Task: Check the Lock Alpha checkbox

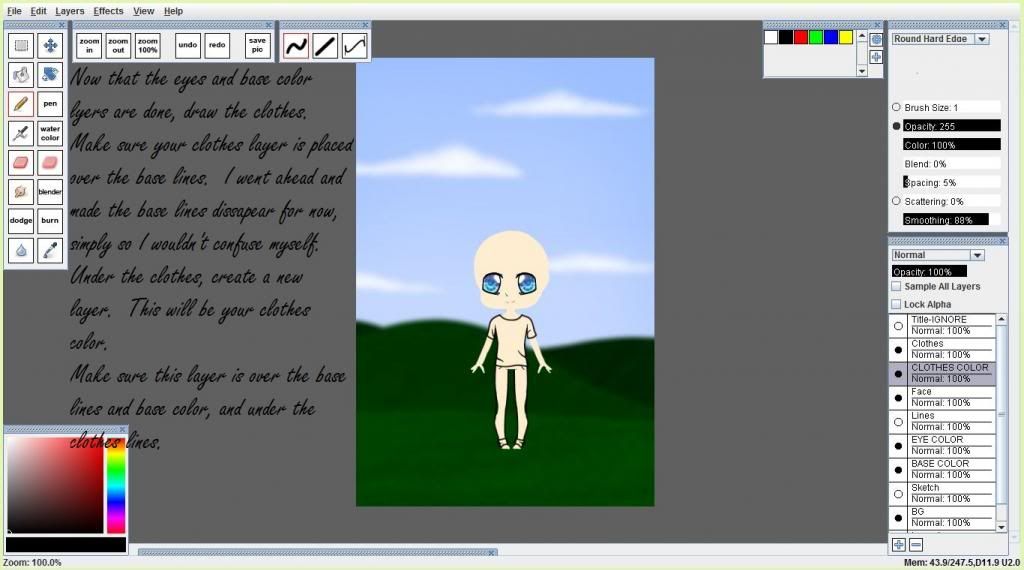Action: pyautogui.click(x=896, y=304)
